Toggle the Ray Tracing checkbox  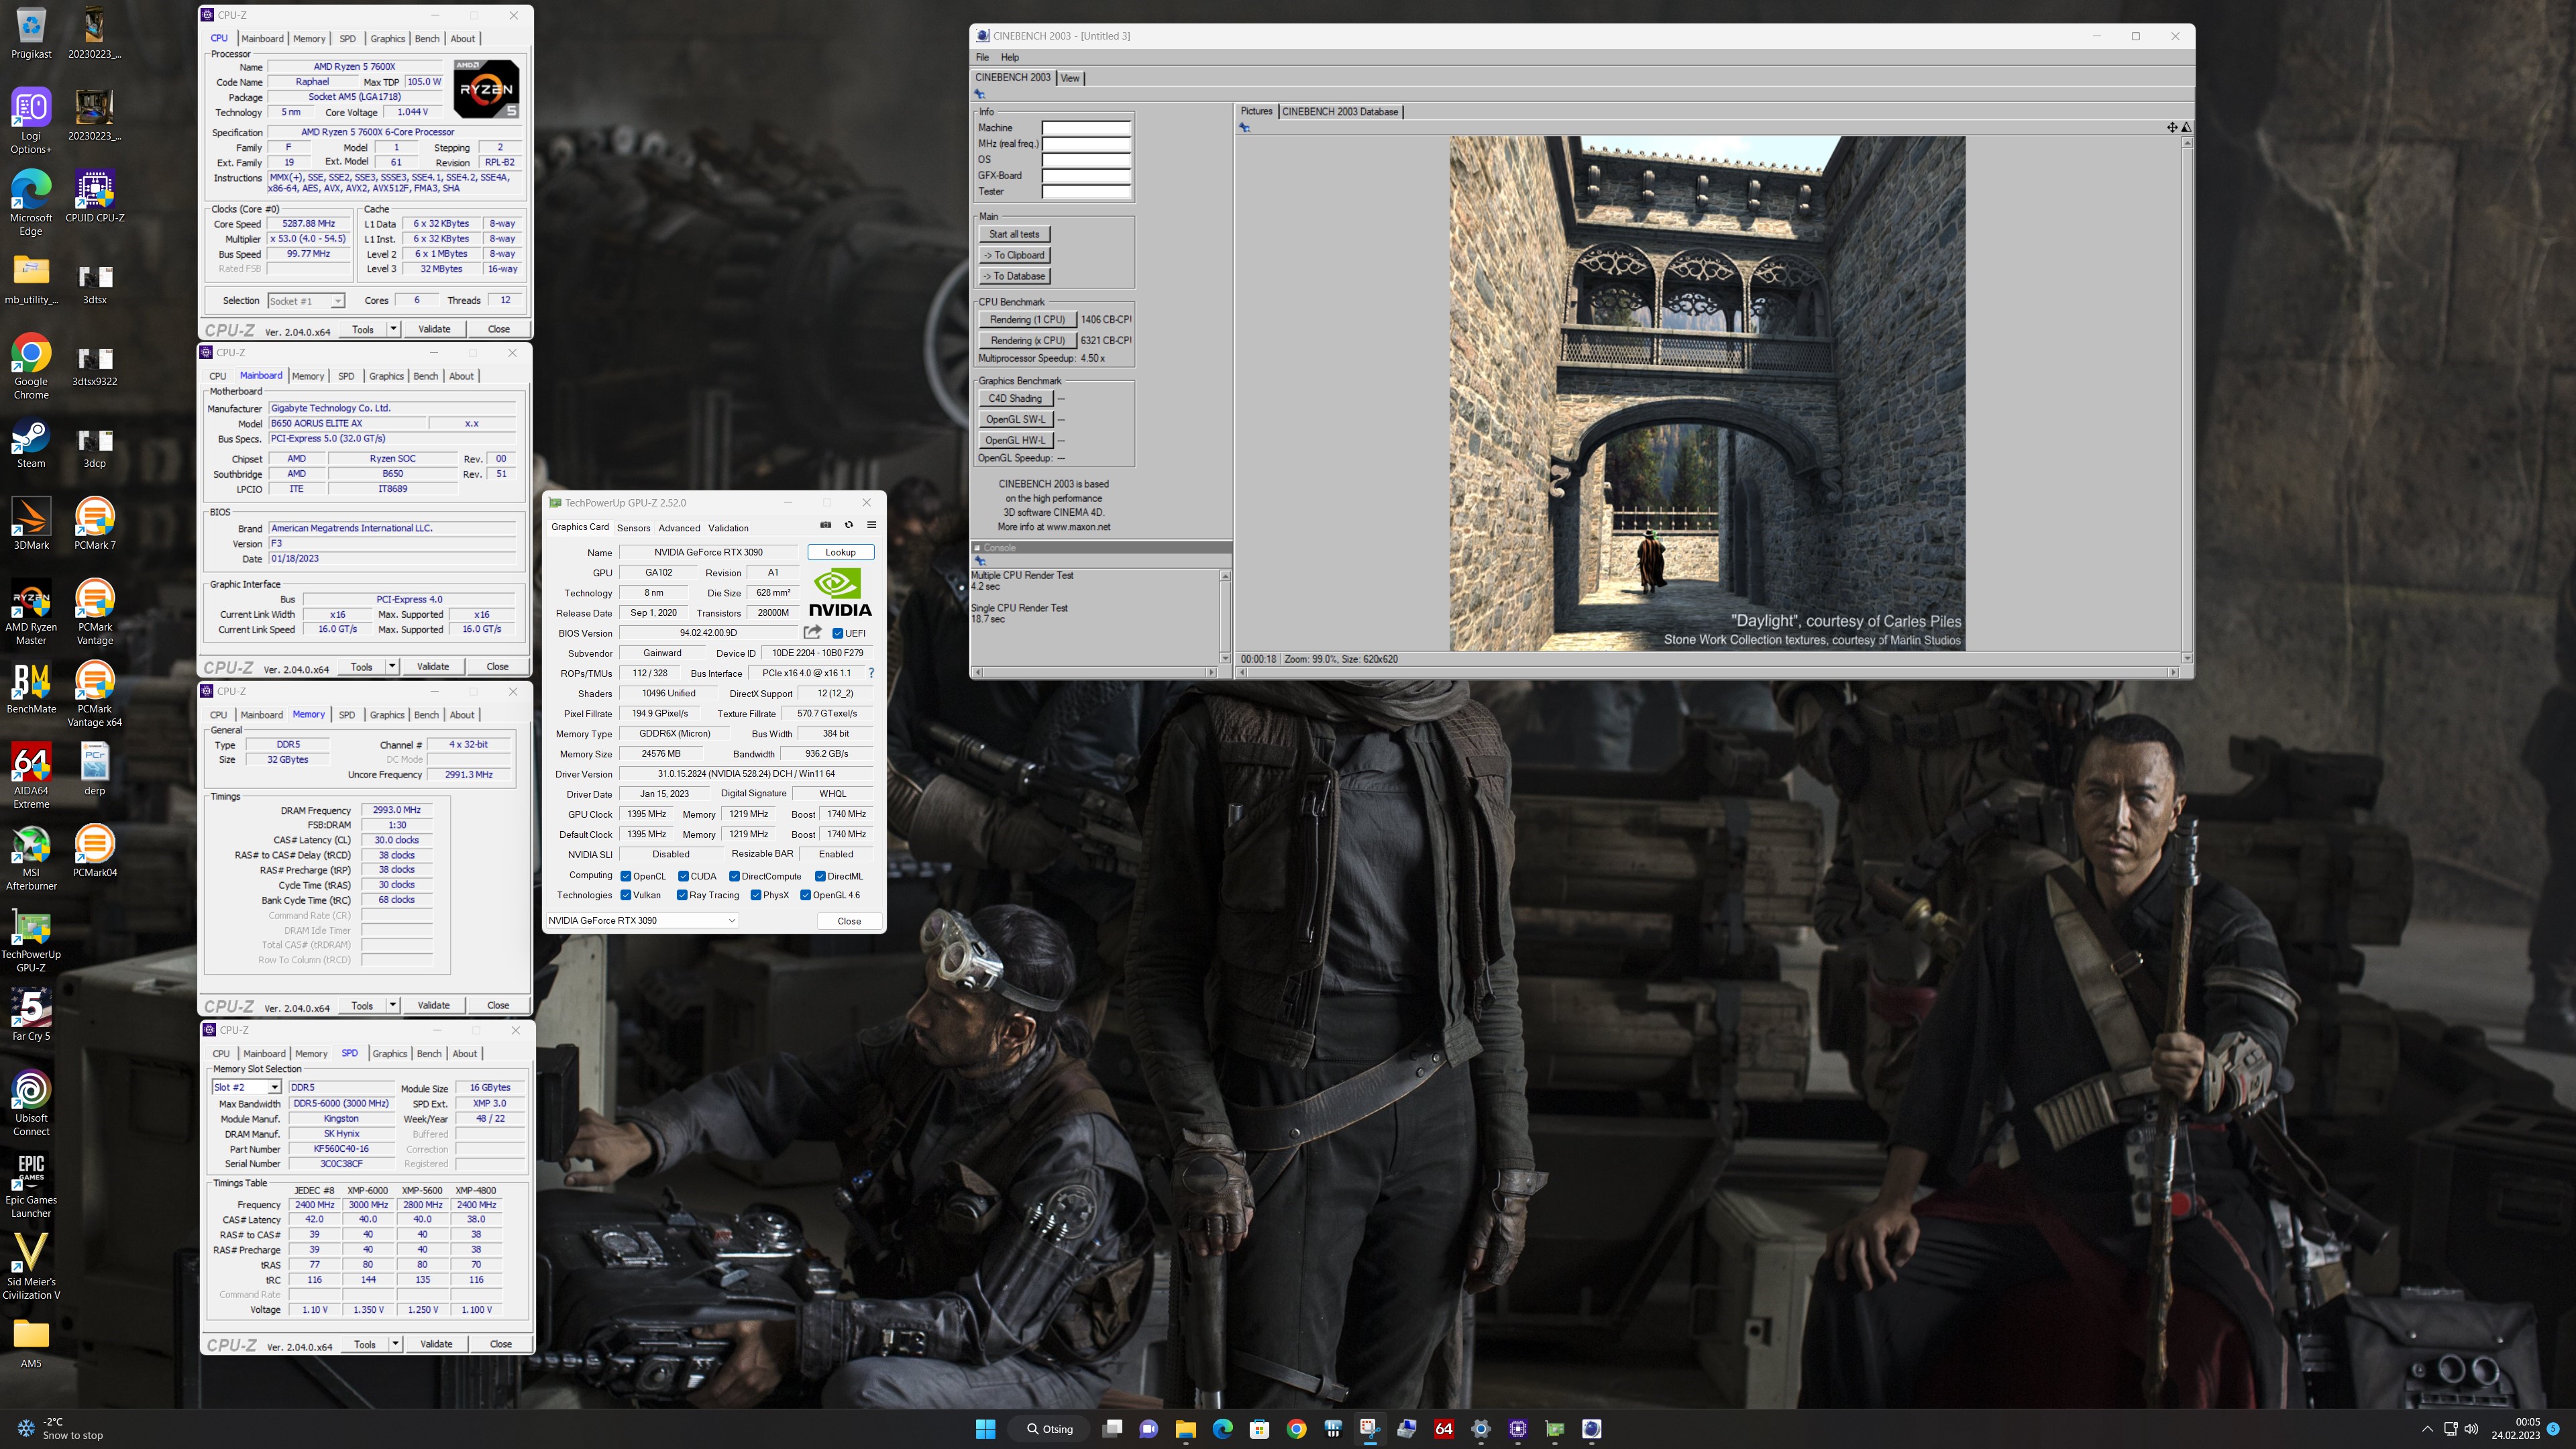(682, 895)
